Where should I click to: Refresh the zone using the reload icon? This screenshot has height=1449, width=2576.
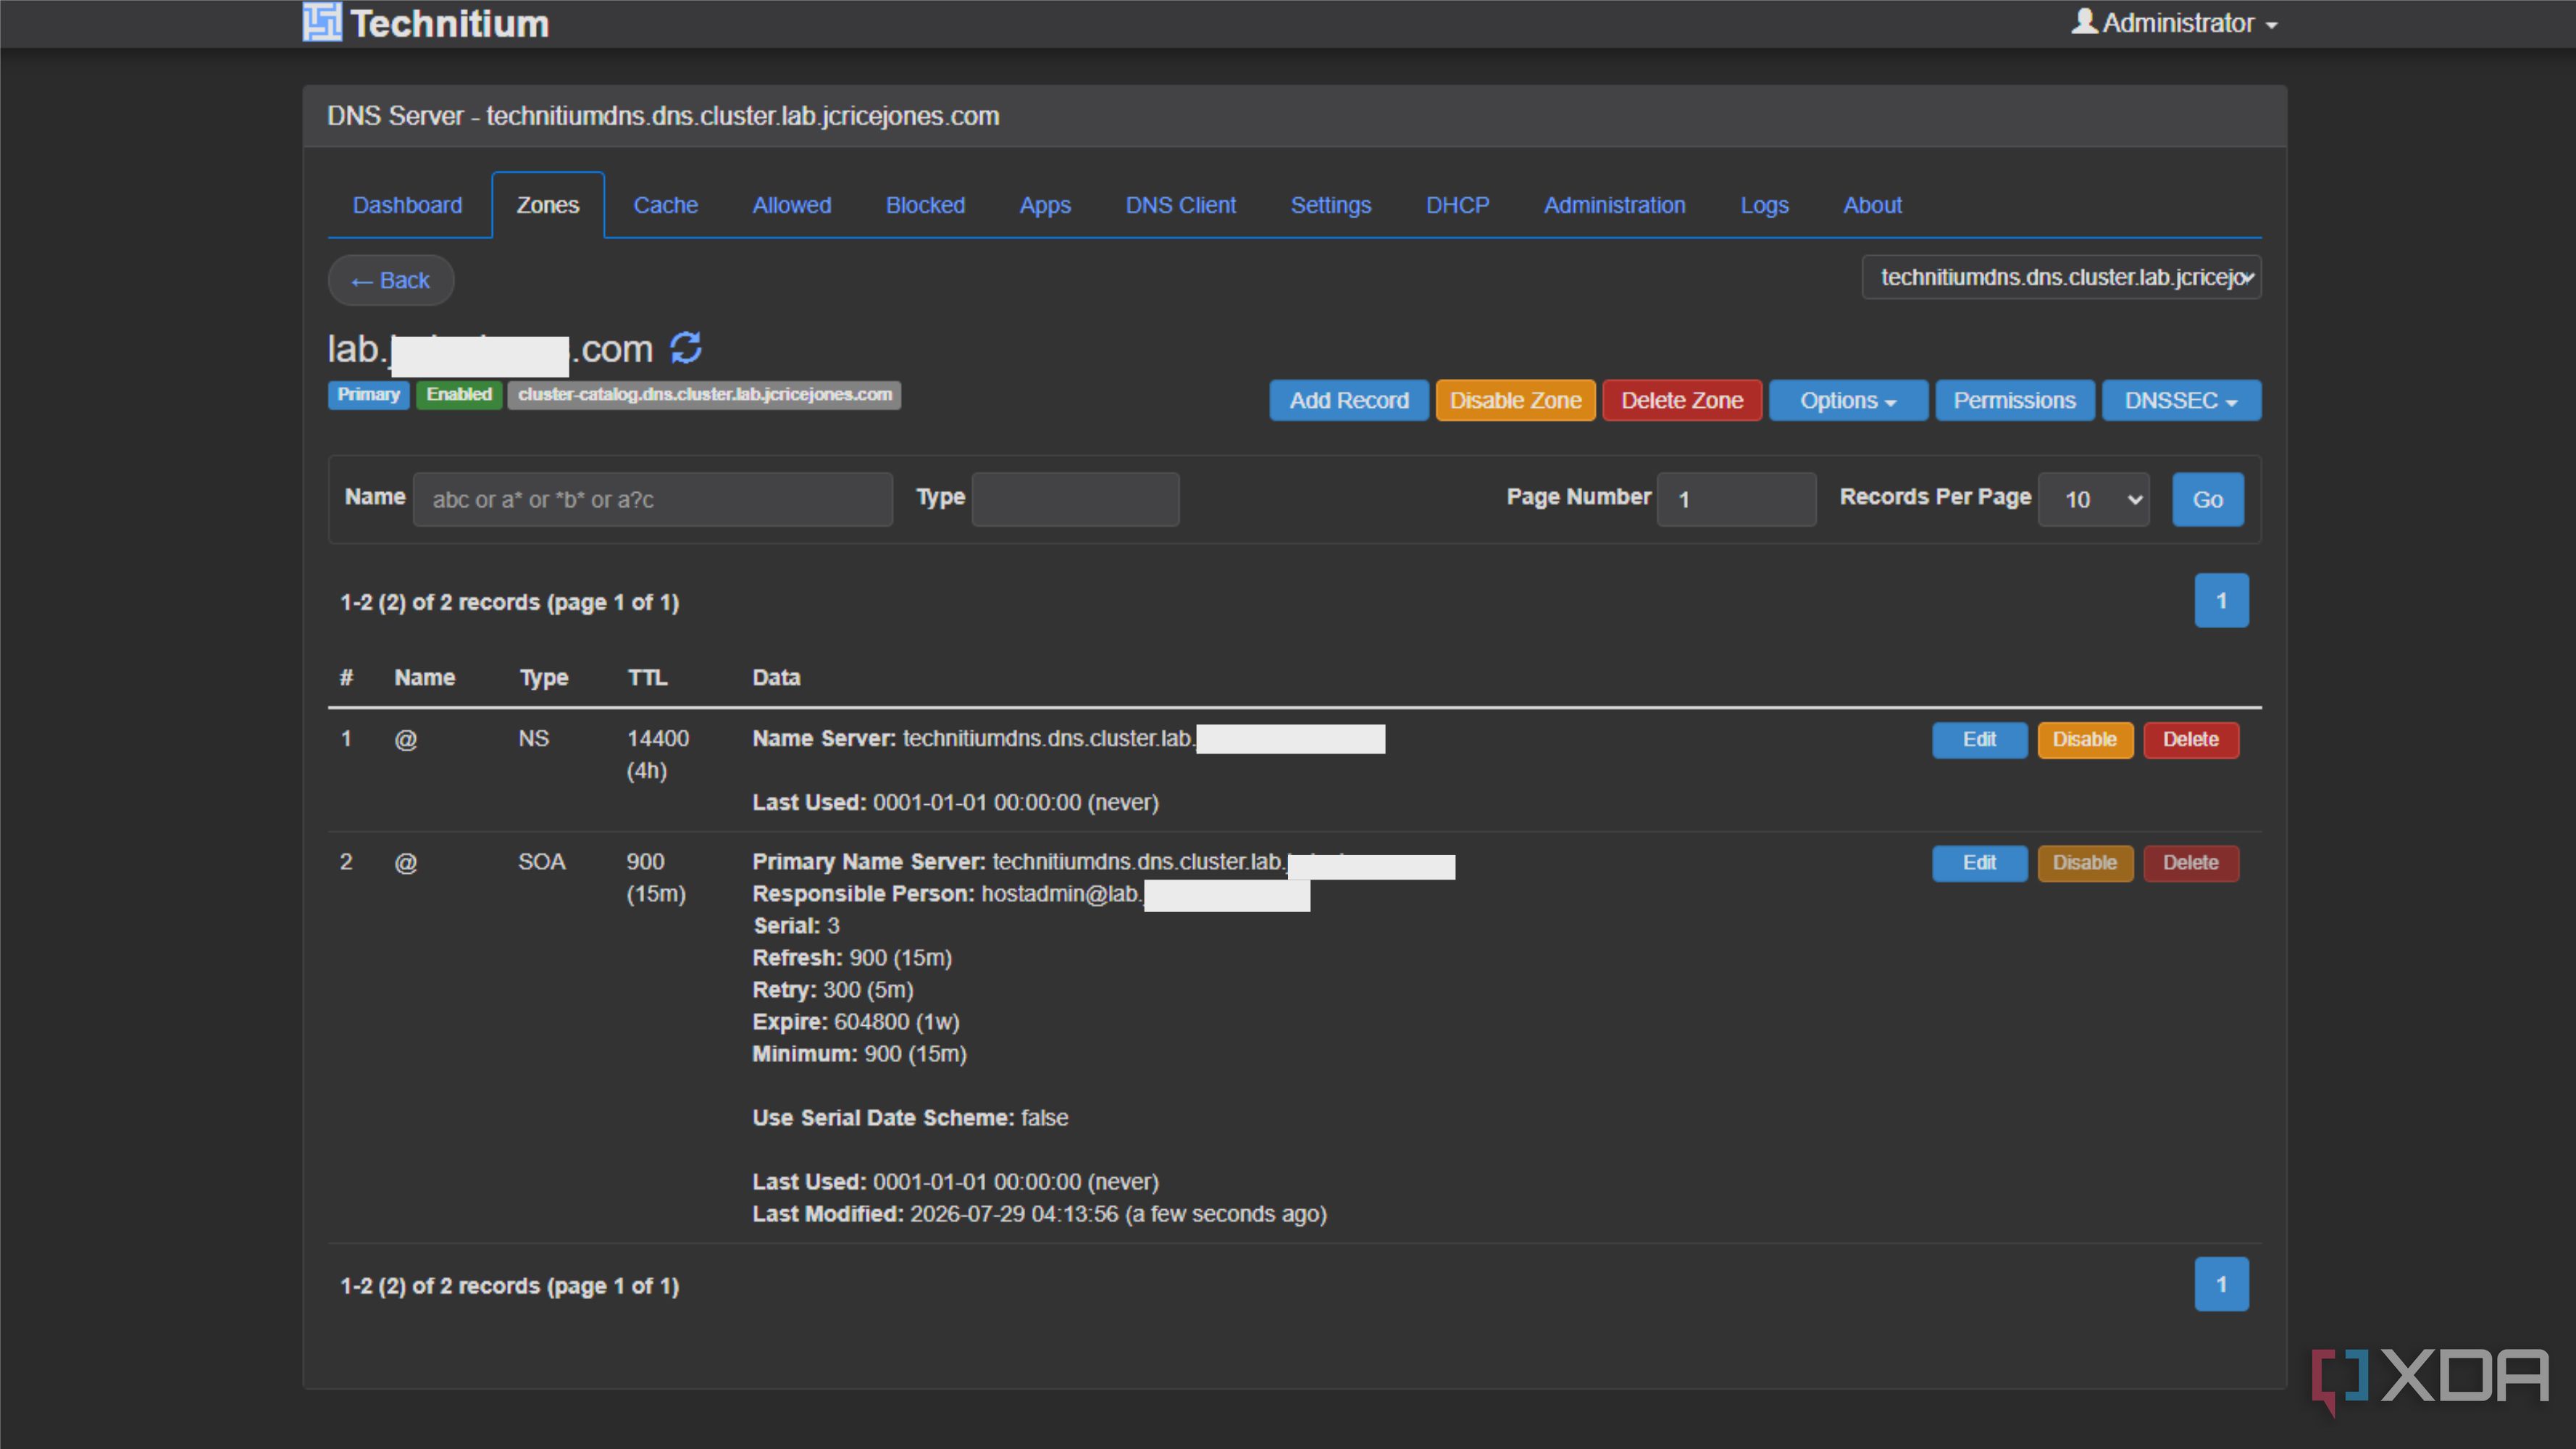point(686,348)
